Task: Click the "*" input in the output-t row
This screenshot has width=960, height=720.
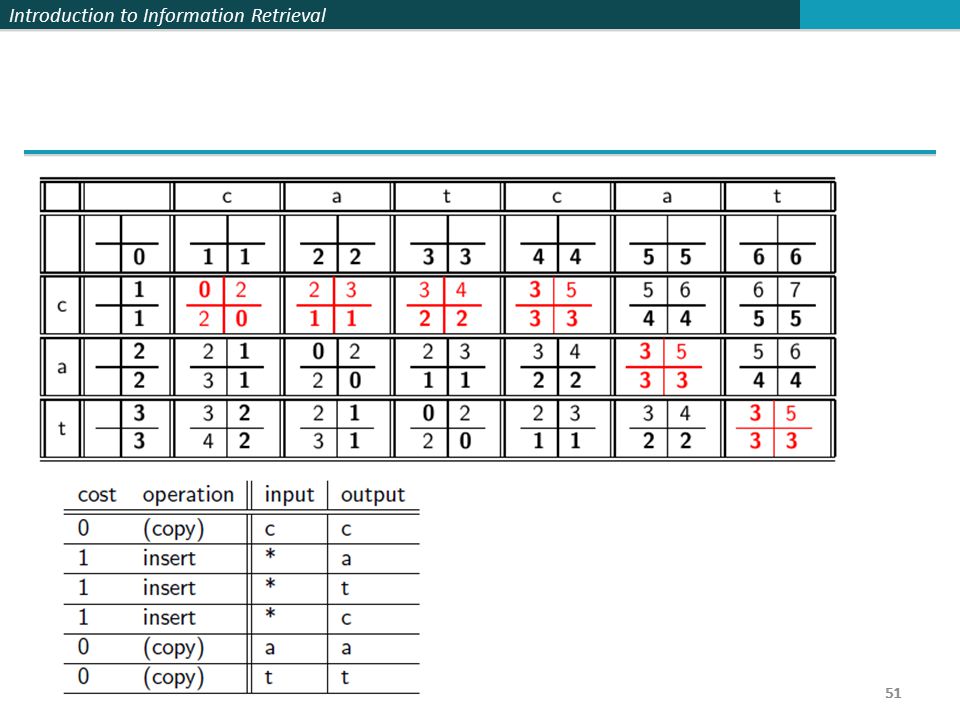Action: click(x=270, y=584)
